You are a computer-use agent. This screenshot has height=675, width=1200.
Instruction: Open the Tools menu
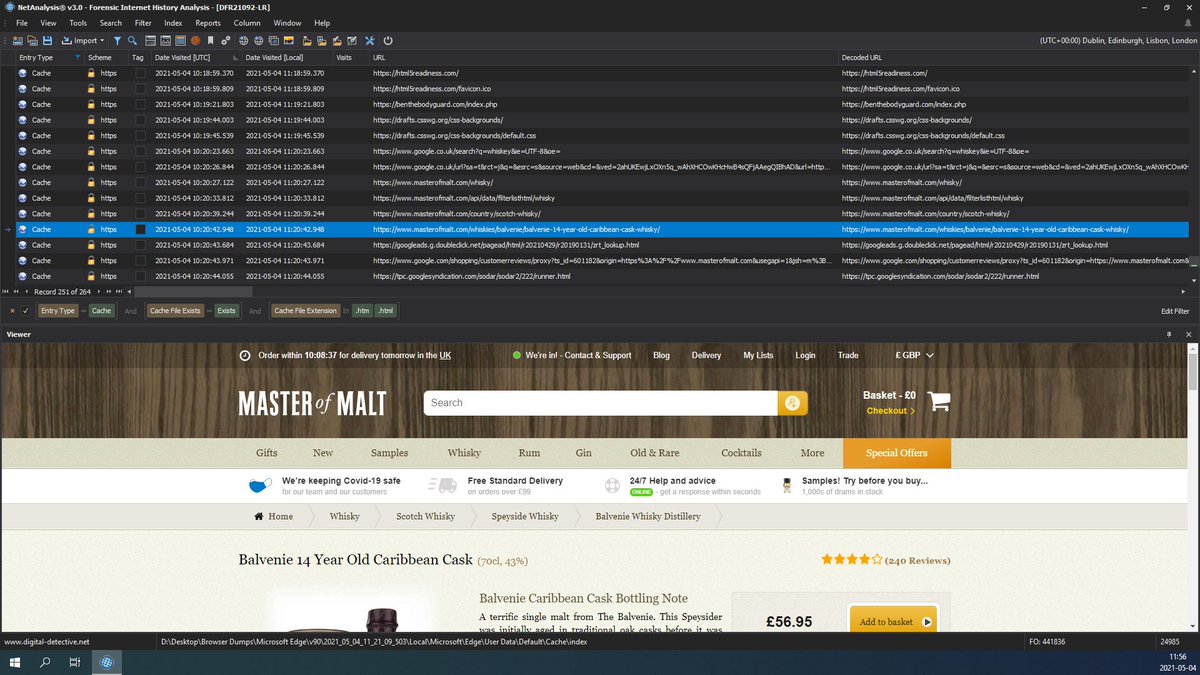point(78,22)
